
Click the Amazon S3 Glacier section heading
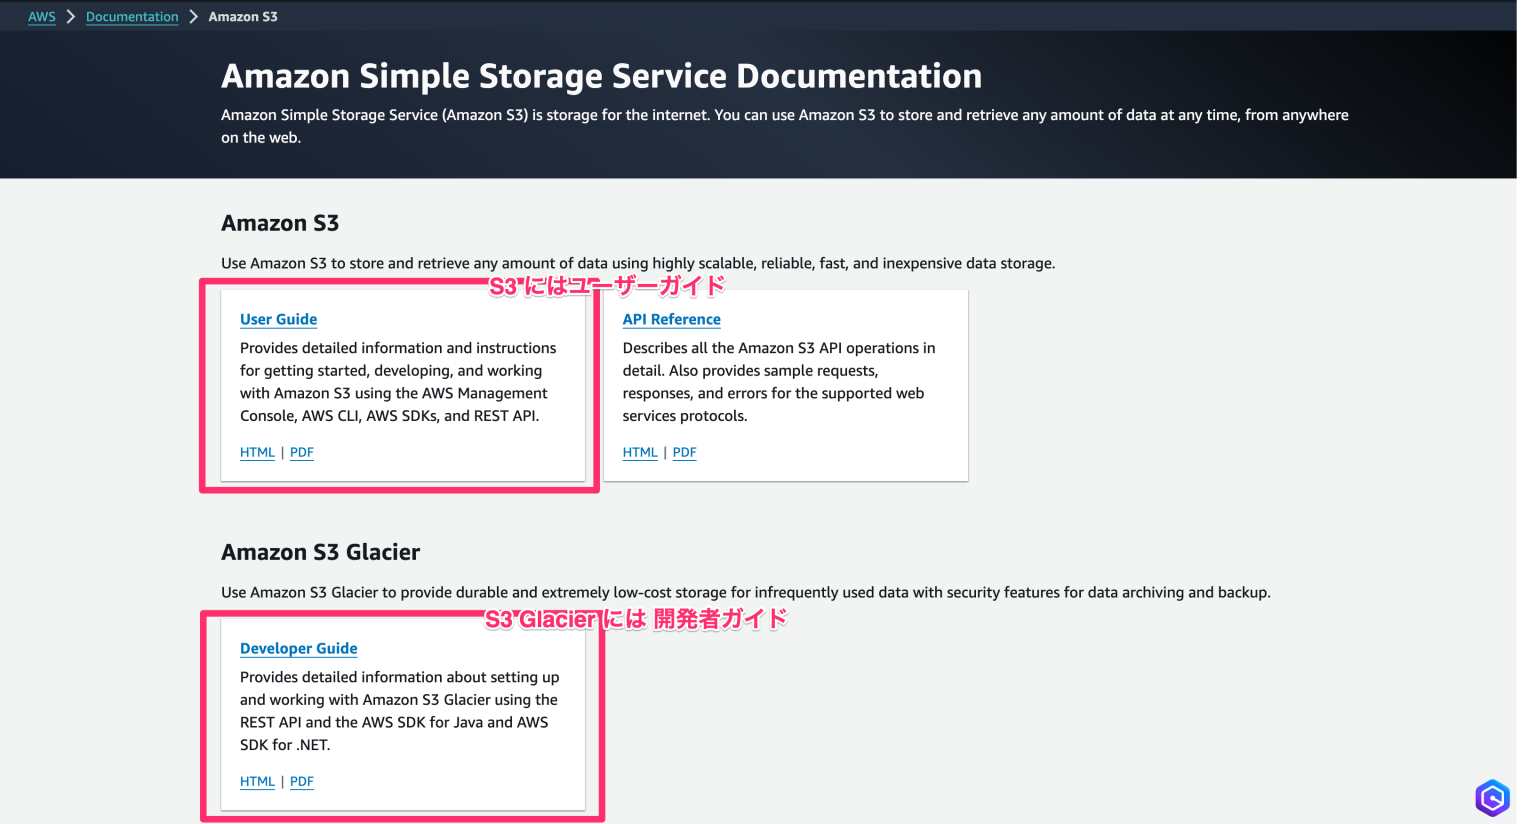pyautogui.click(x=320, y=552)
